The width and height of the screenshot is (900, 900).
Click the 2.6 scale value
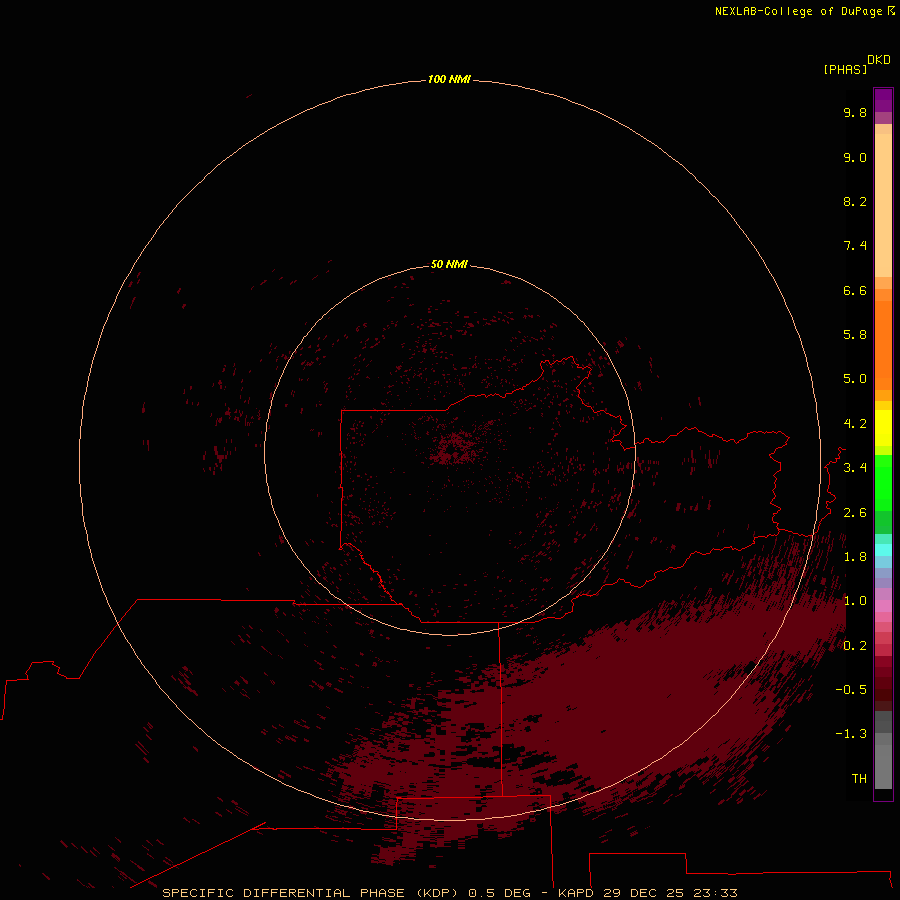click(855, 513)
